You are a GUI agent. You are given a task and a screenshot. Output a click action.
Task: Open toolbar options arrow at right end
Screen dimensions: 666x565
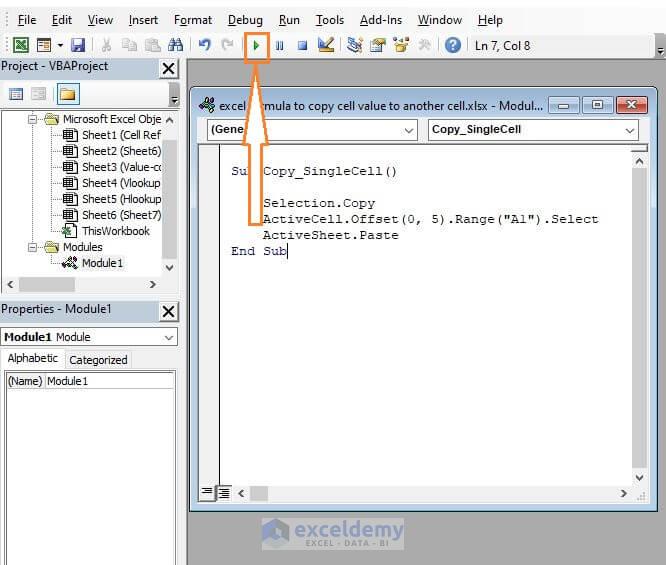point(660,50)
